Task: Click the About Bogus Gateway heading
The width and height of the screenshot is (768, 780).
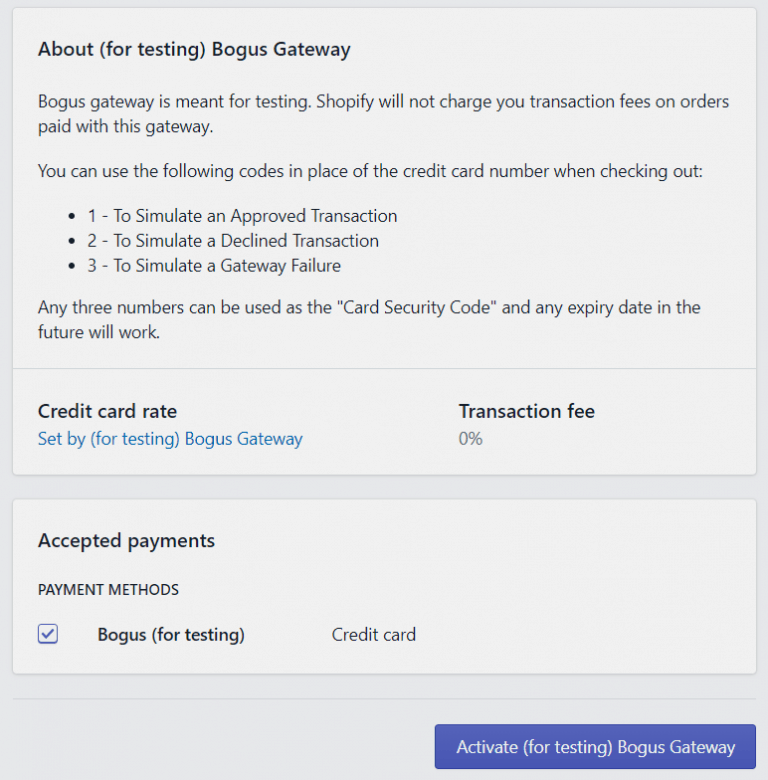Action: (194, 49)
